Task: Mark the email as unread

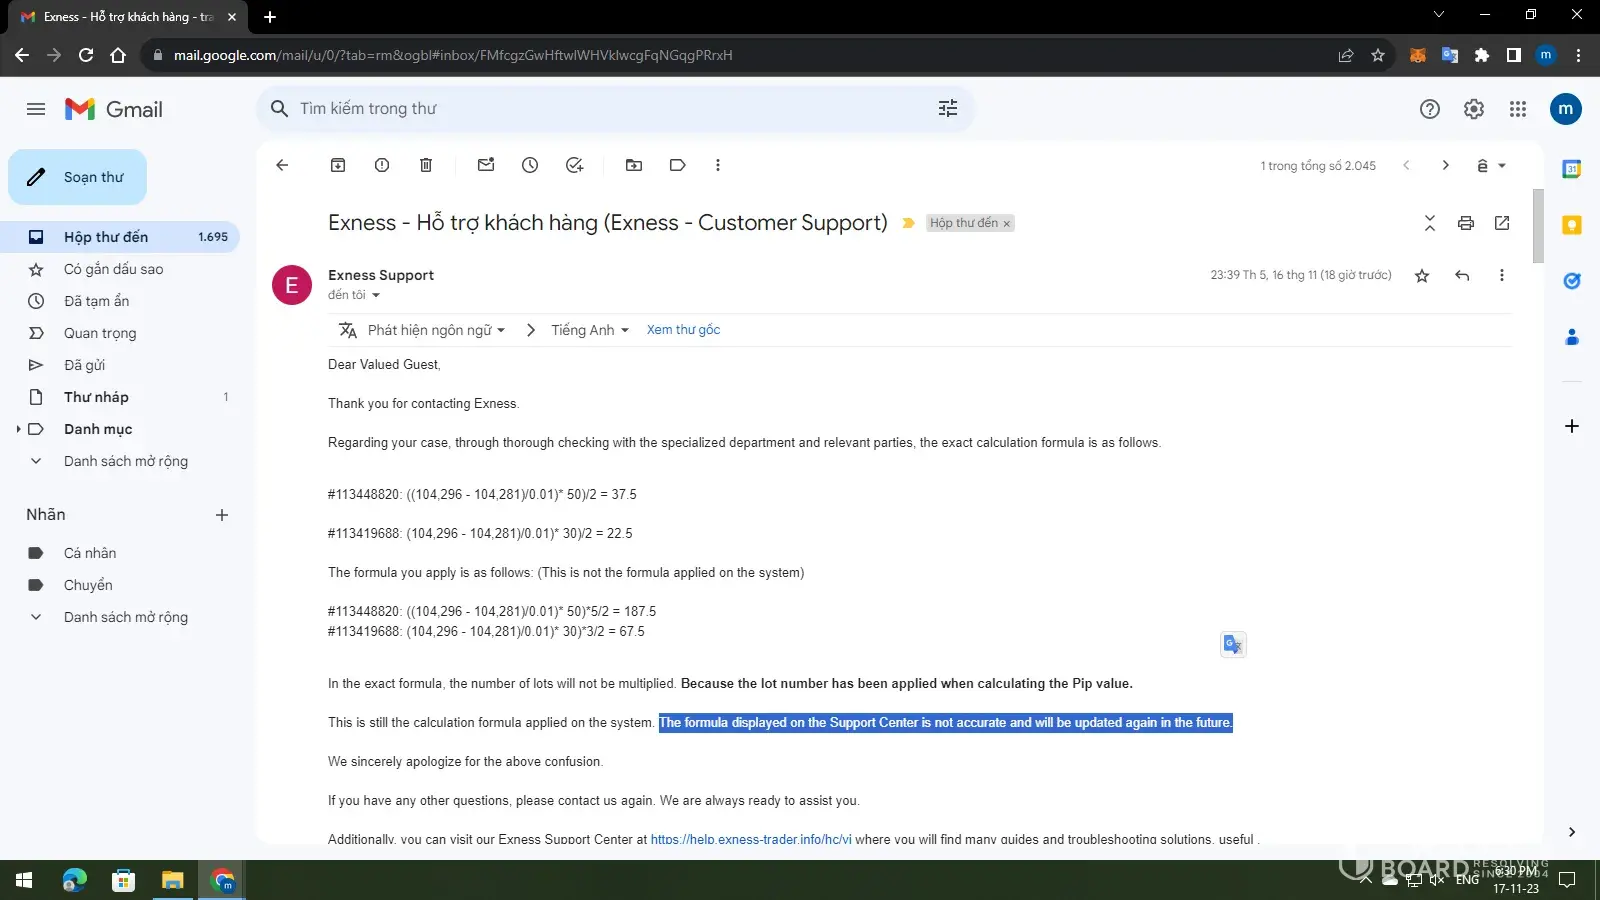Action: tap(486, 165)
